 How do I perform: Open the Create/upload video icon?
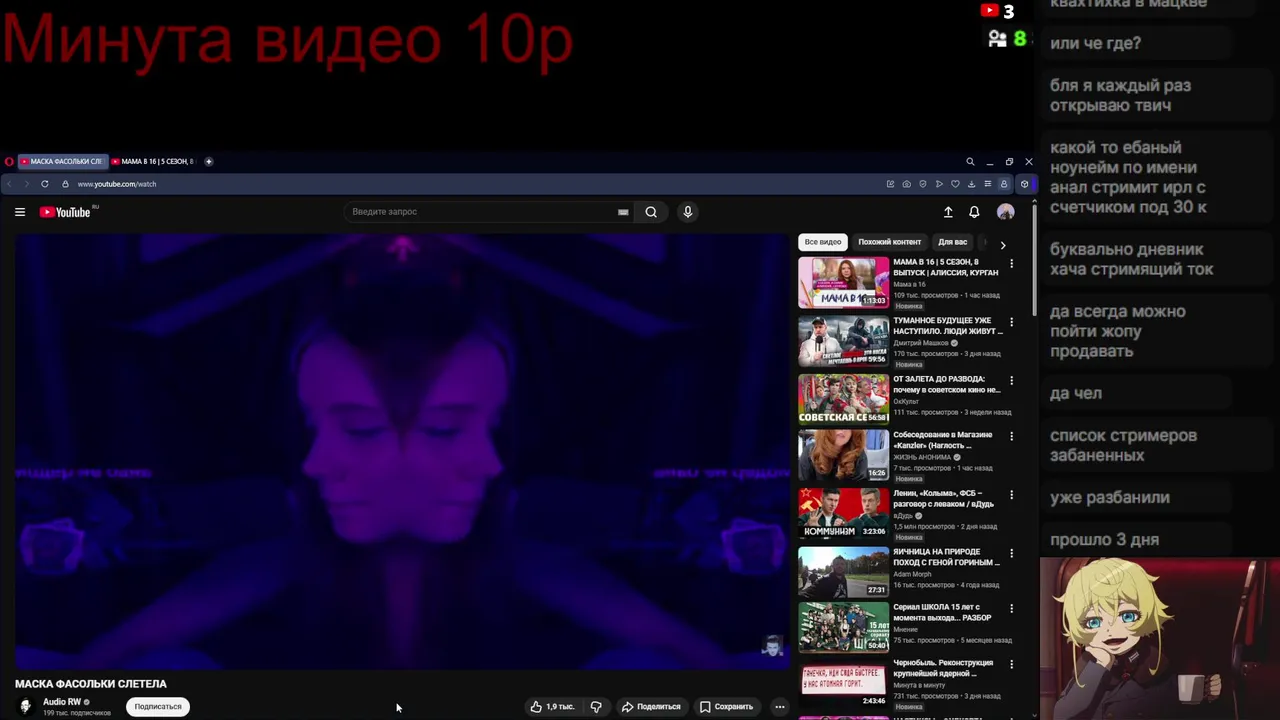[x=948, y=212]
